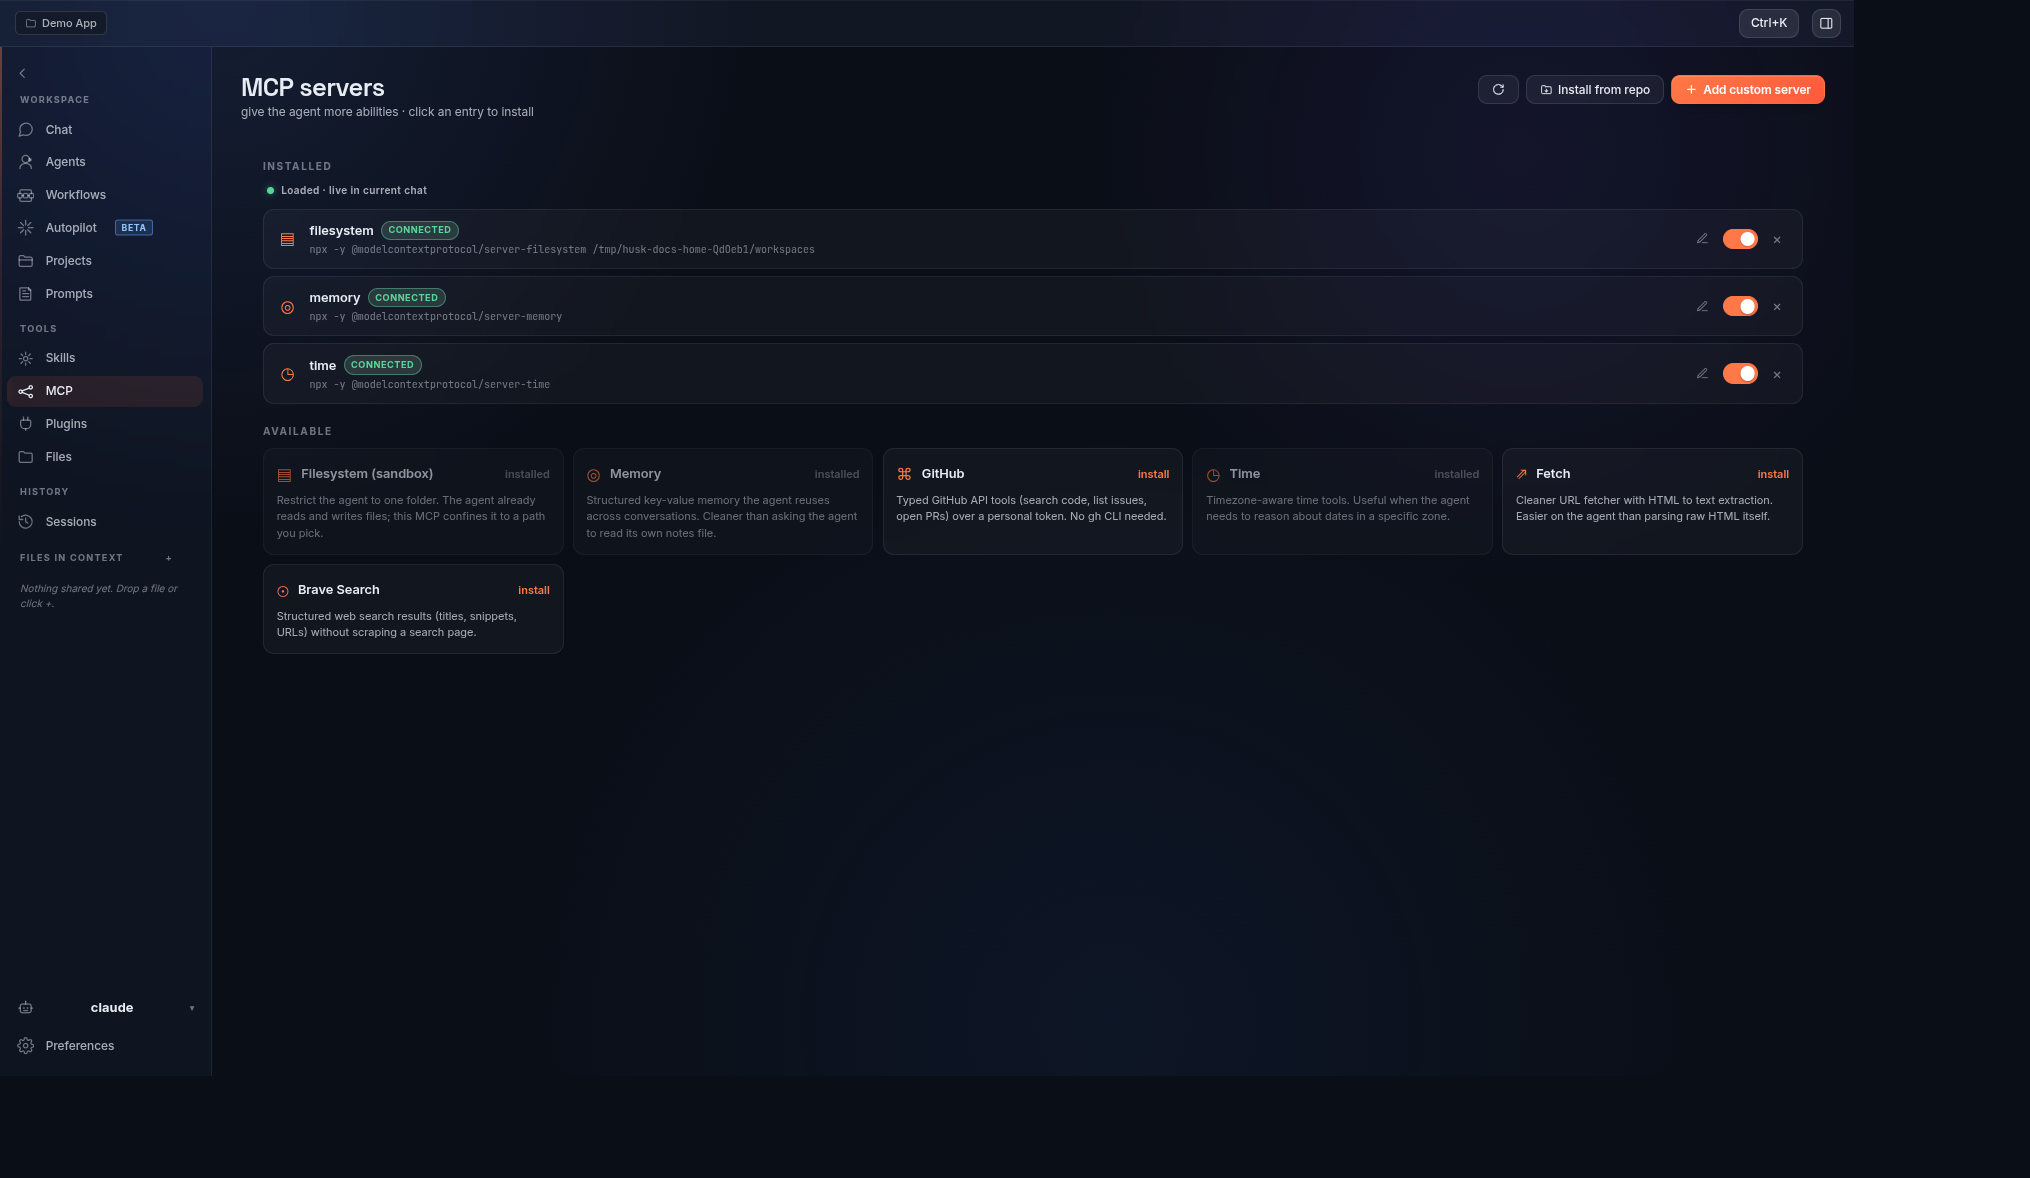This screenshot has width=2030, height=1178.
Task: Click the BETA badge next to Autopilot
Action: (x=134, y=228)
